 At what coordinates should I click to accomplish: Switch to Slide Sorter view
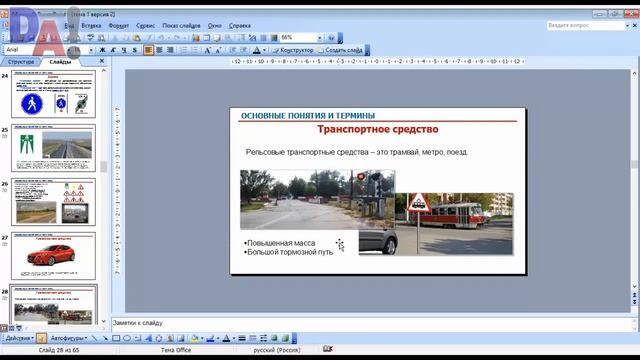click(12, 328)
